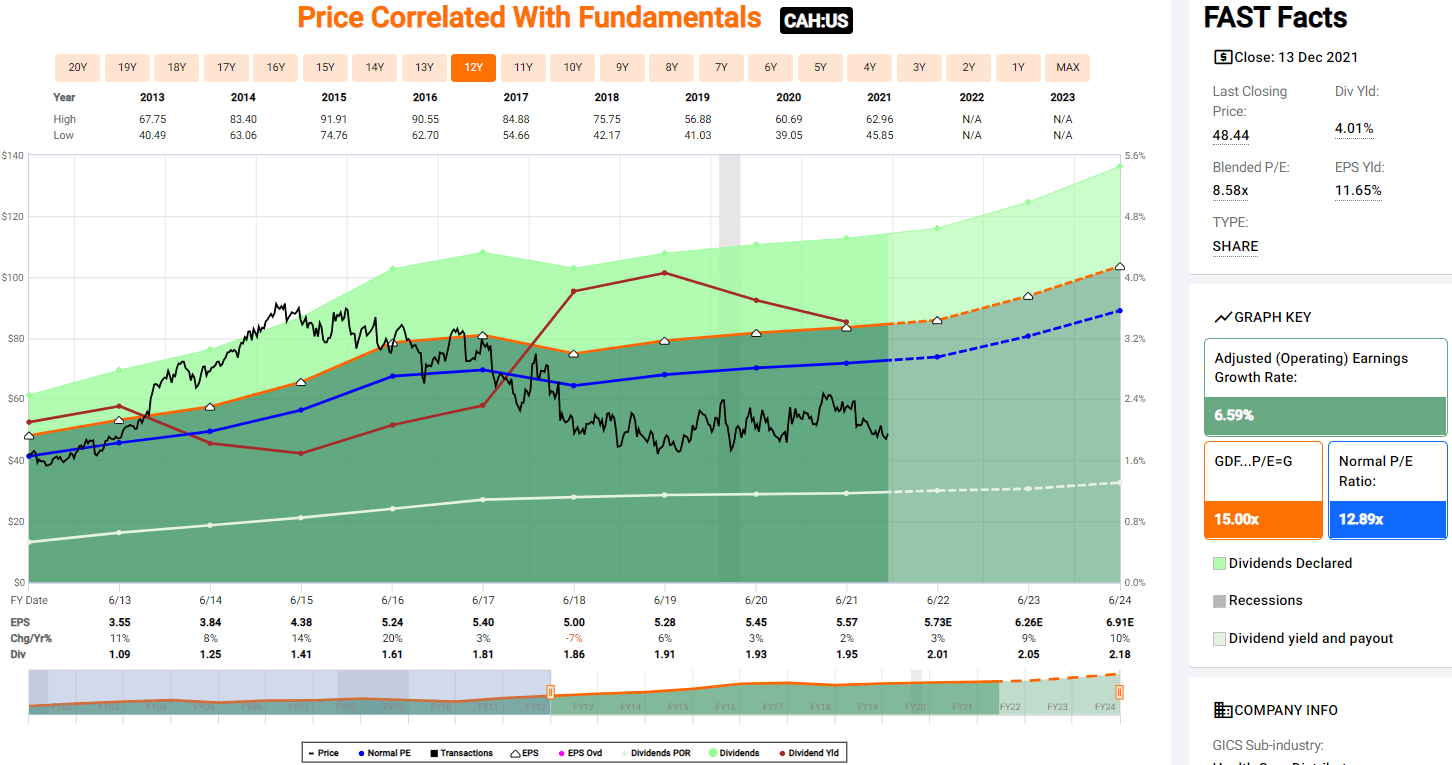The height and width of the screenshot is (765, 1452).
Task: Click the left range slider handle
Action: (x=550, y=692)
